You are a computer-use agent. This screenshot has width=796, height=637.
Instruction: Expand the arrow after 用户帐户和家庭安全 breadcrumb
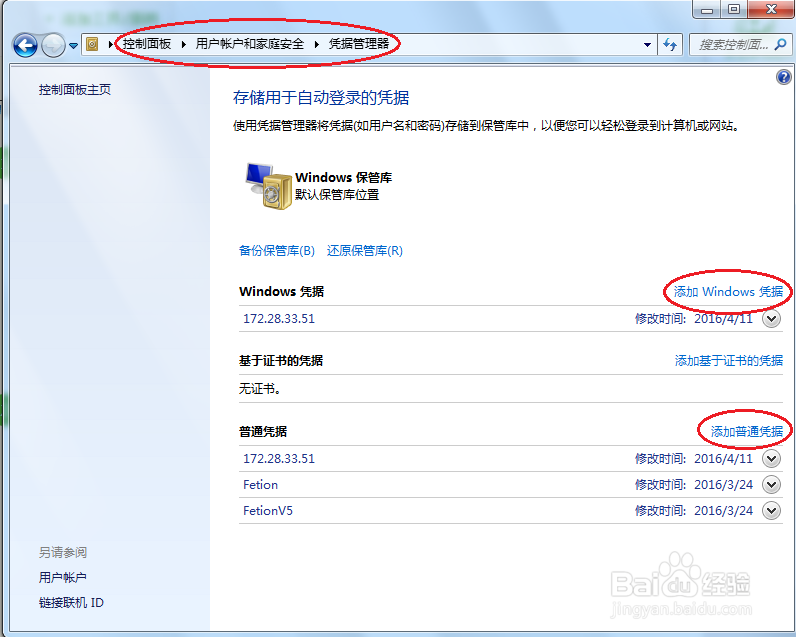[x=316, y=45]
